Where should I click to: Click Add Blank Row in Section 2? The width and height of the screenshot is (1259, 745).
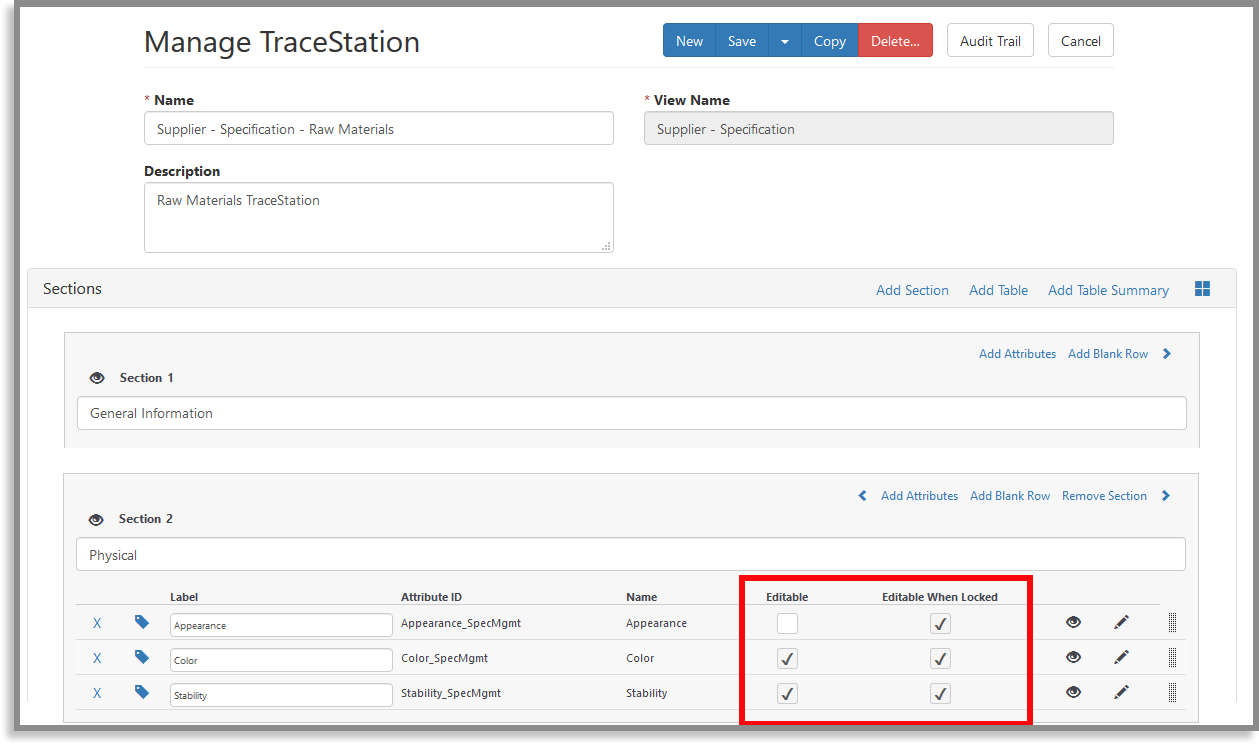click(x=1010, y=496)
